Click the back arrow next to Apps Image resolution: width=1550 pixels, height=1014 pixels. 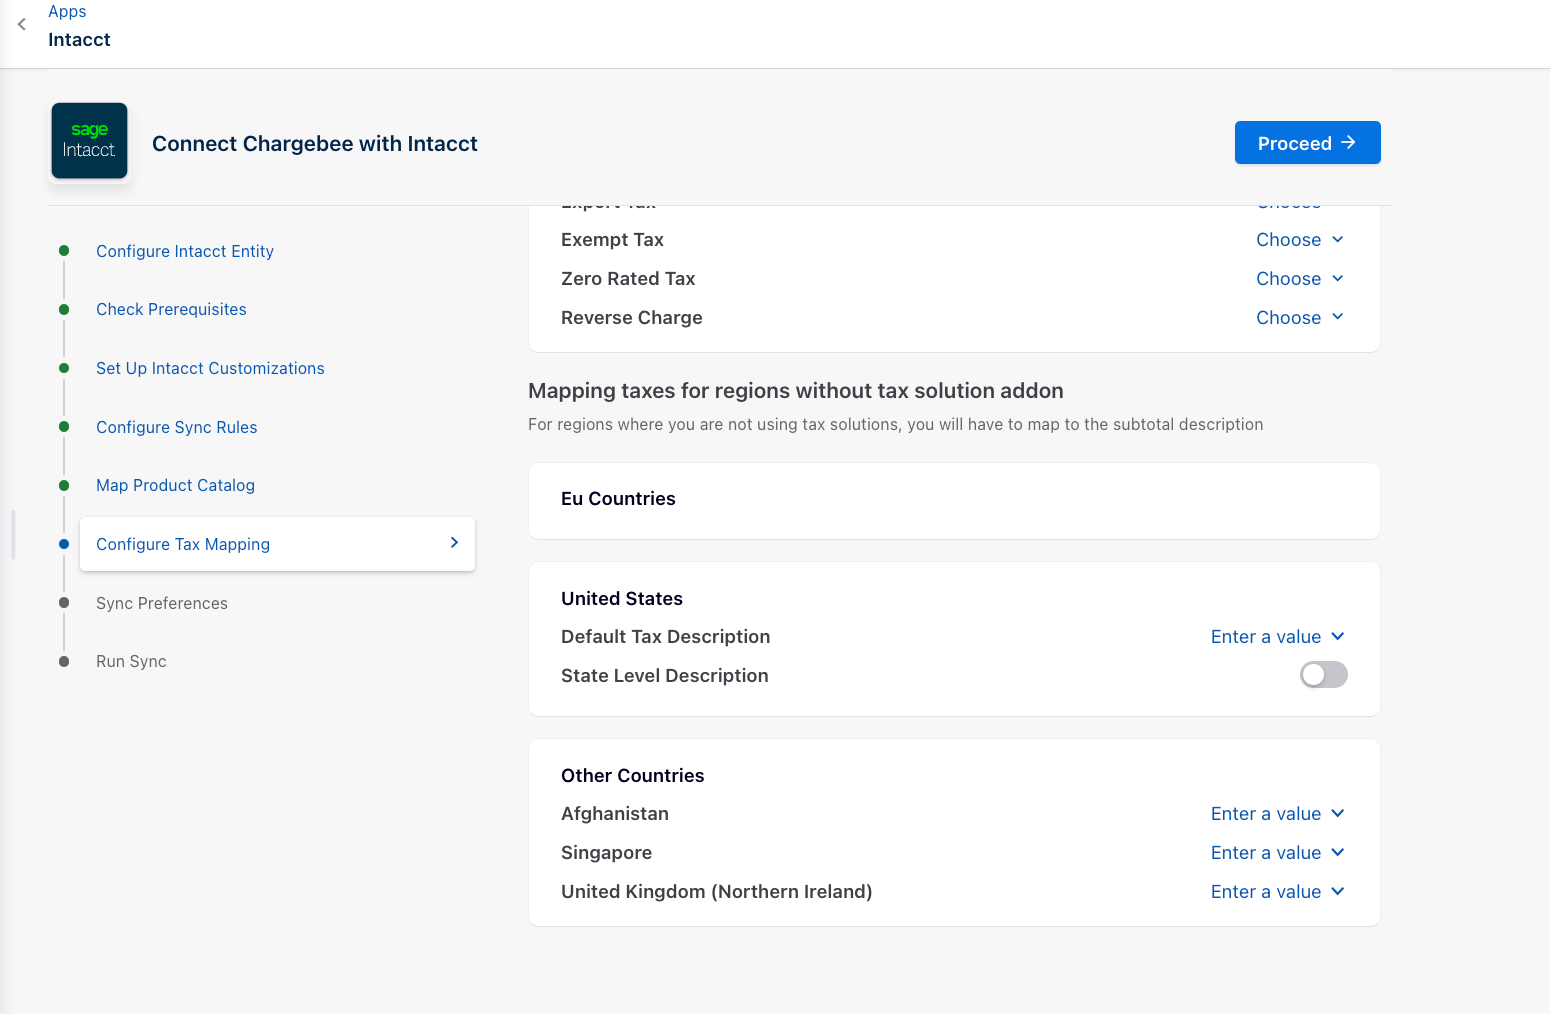click(22, 25)
